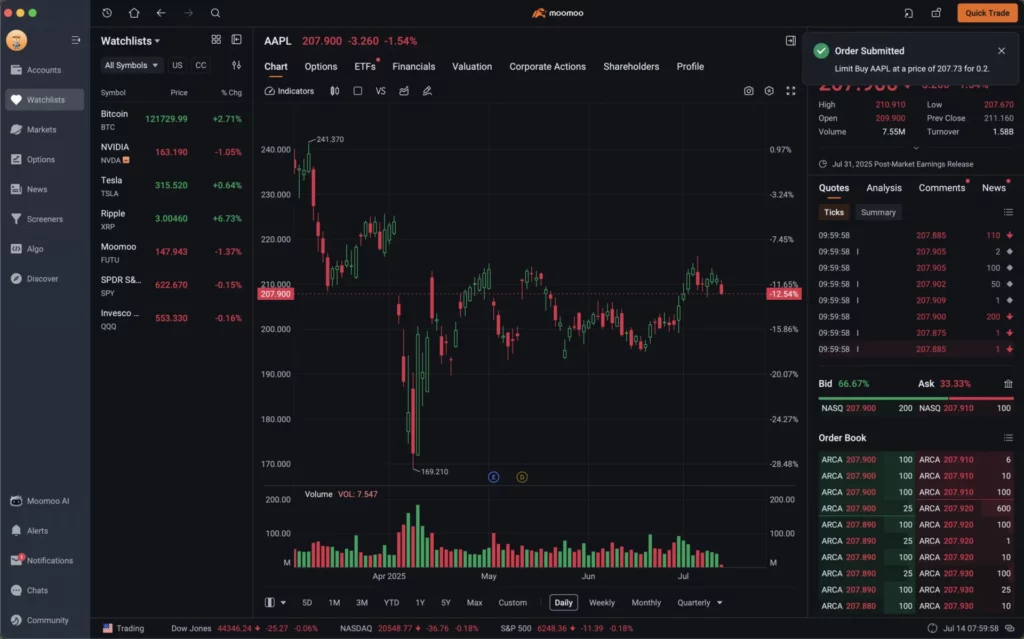Image resolution: width=1024 pixels, height=639 pixels.
Task: Click the VS comparison icon on chart toolbar
Action: click(x=380, y=89)
